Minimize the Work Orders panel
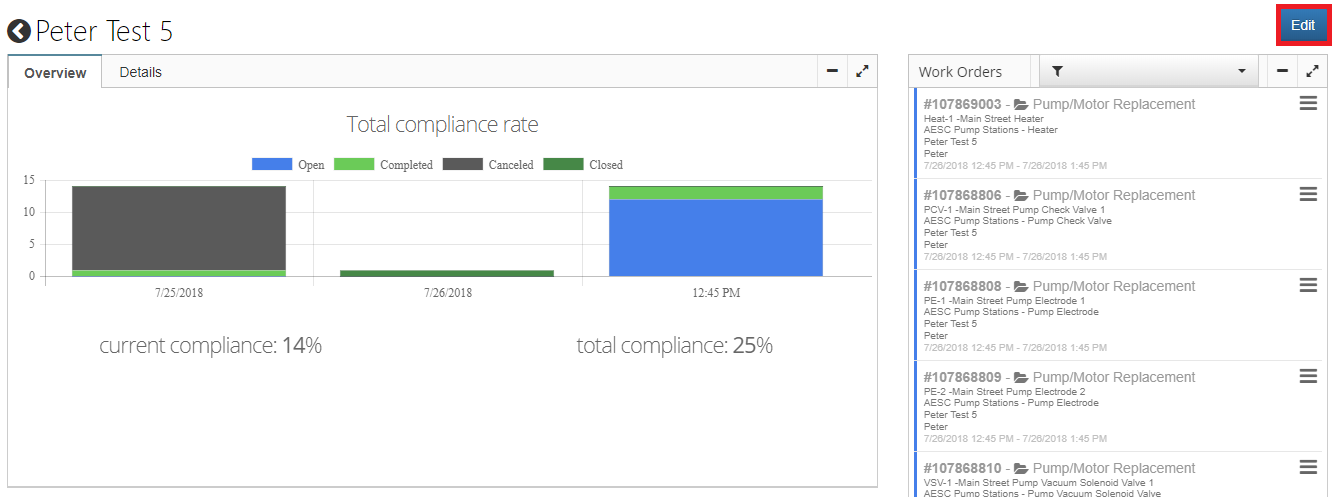The height and width of the screenshot is (497, 1338). coord(1283,71)
